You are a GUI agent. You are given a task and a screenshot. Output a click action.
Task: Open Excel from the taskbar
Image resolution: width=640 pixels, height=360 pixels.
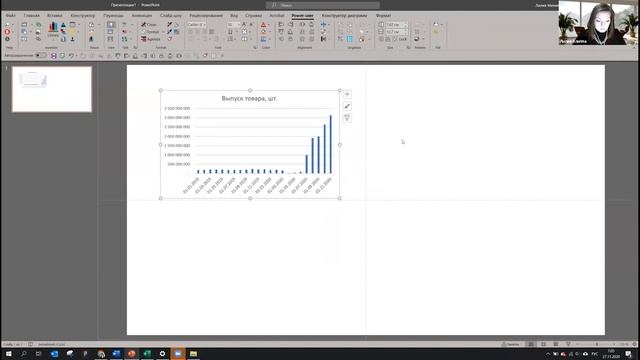147,354
